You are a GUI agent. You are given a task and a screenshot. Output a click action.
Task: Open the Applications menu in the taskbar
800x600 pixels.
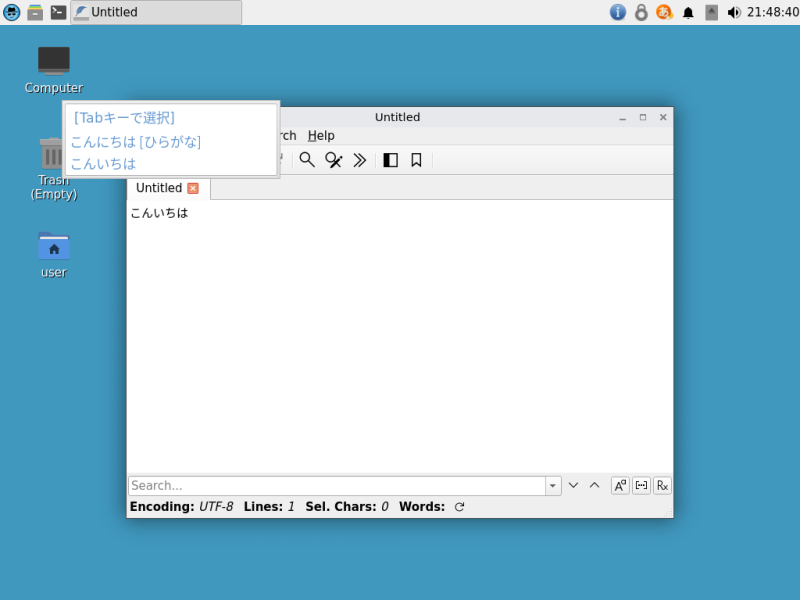10,12
